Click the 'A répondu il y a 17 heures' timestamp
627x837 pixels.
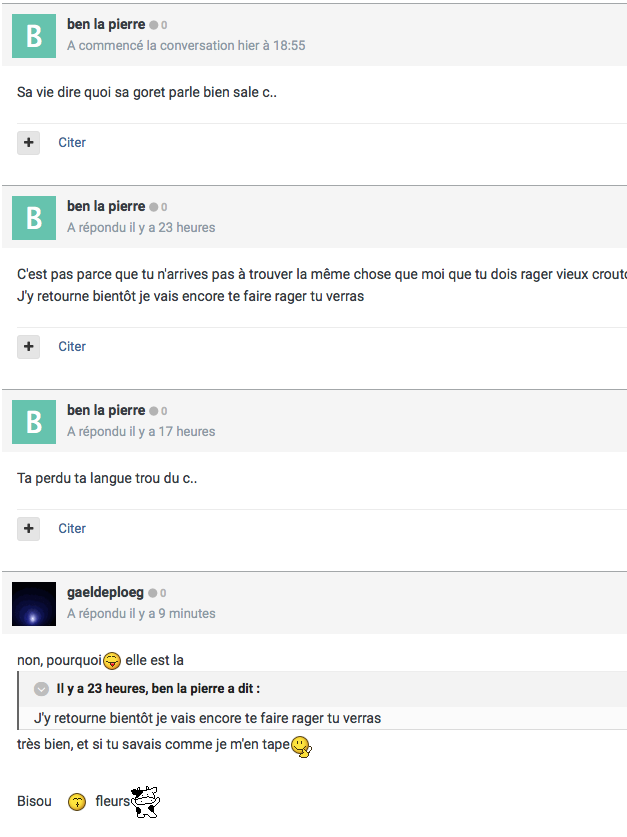click(x=141, y=432)
